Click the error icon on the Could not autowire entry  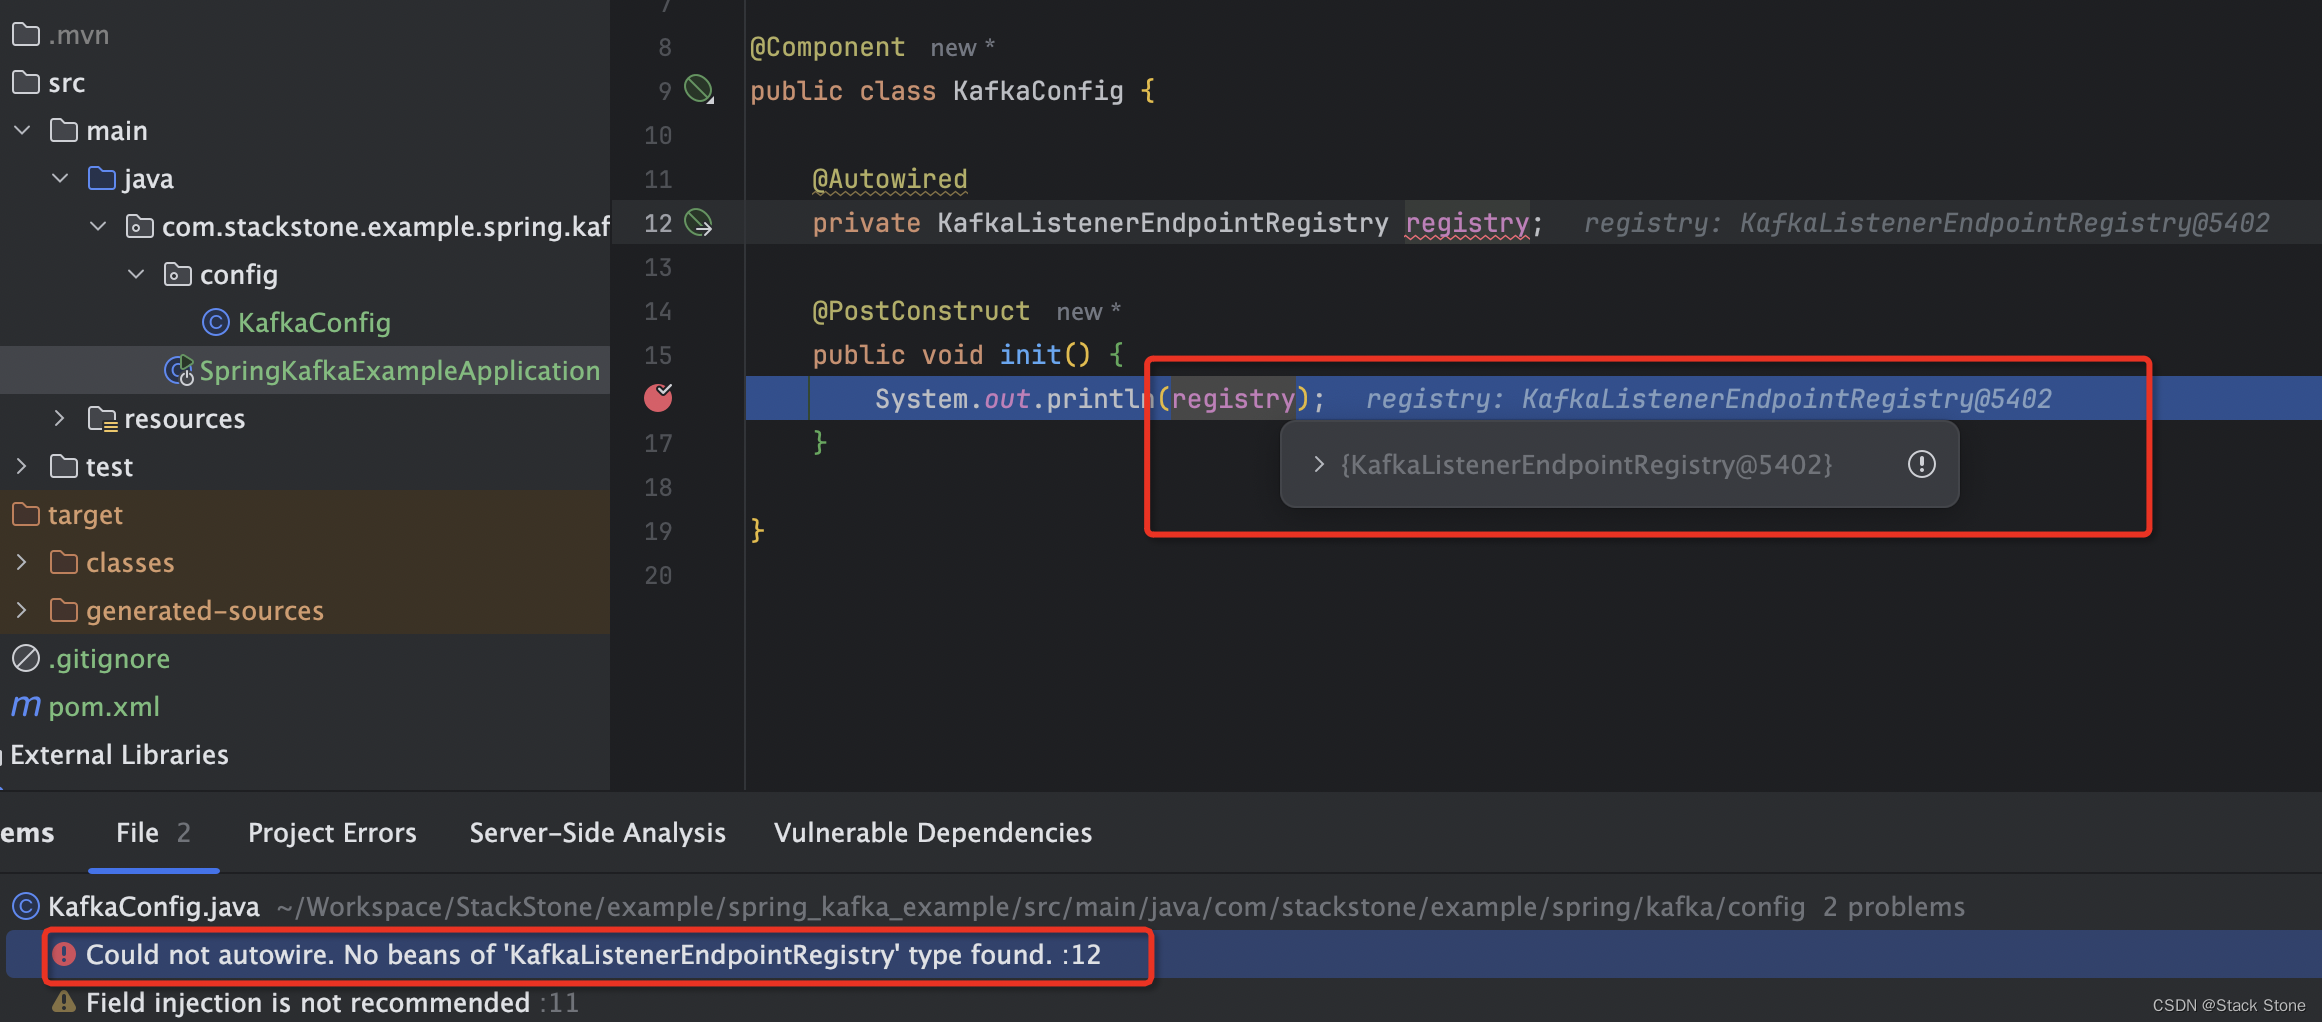[64, 954]
